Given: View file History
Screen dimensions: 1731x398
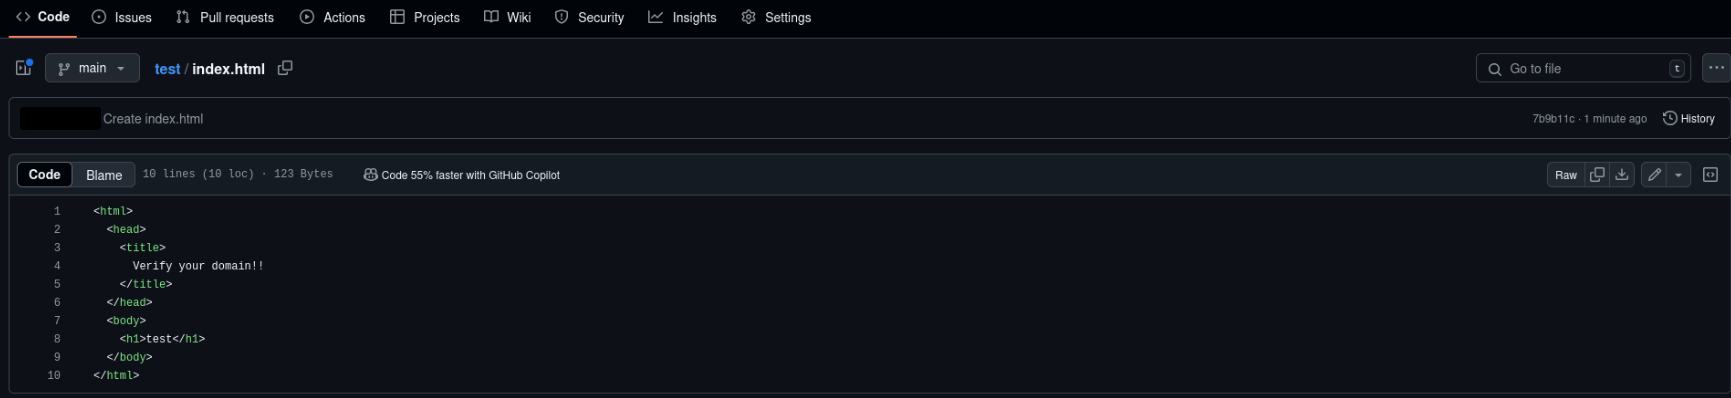Looking at the screenshot, I should (x=1689, y=118).
